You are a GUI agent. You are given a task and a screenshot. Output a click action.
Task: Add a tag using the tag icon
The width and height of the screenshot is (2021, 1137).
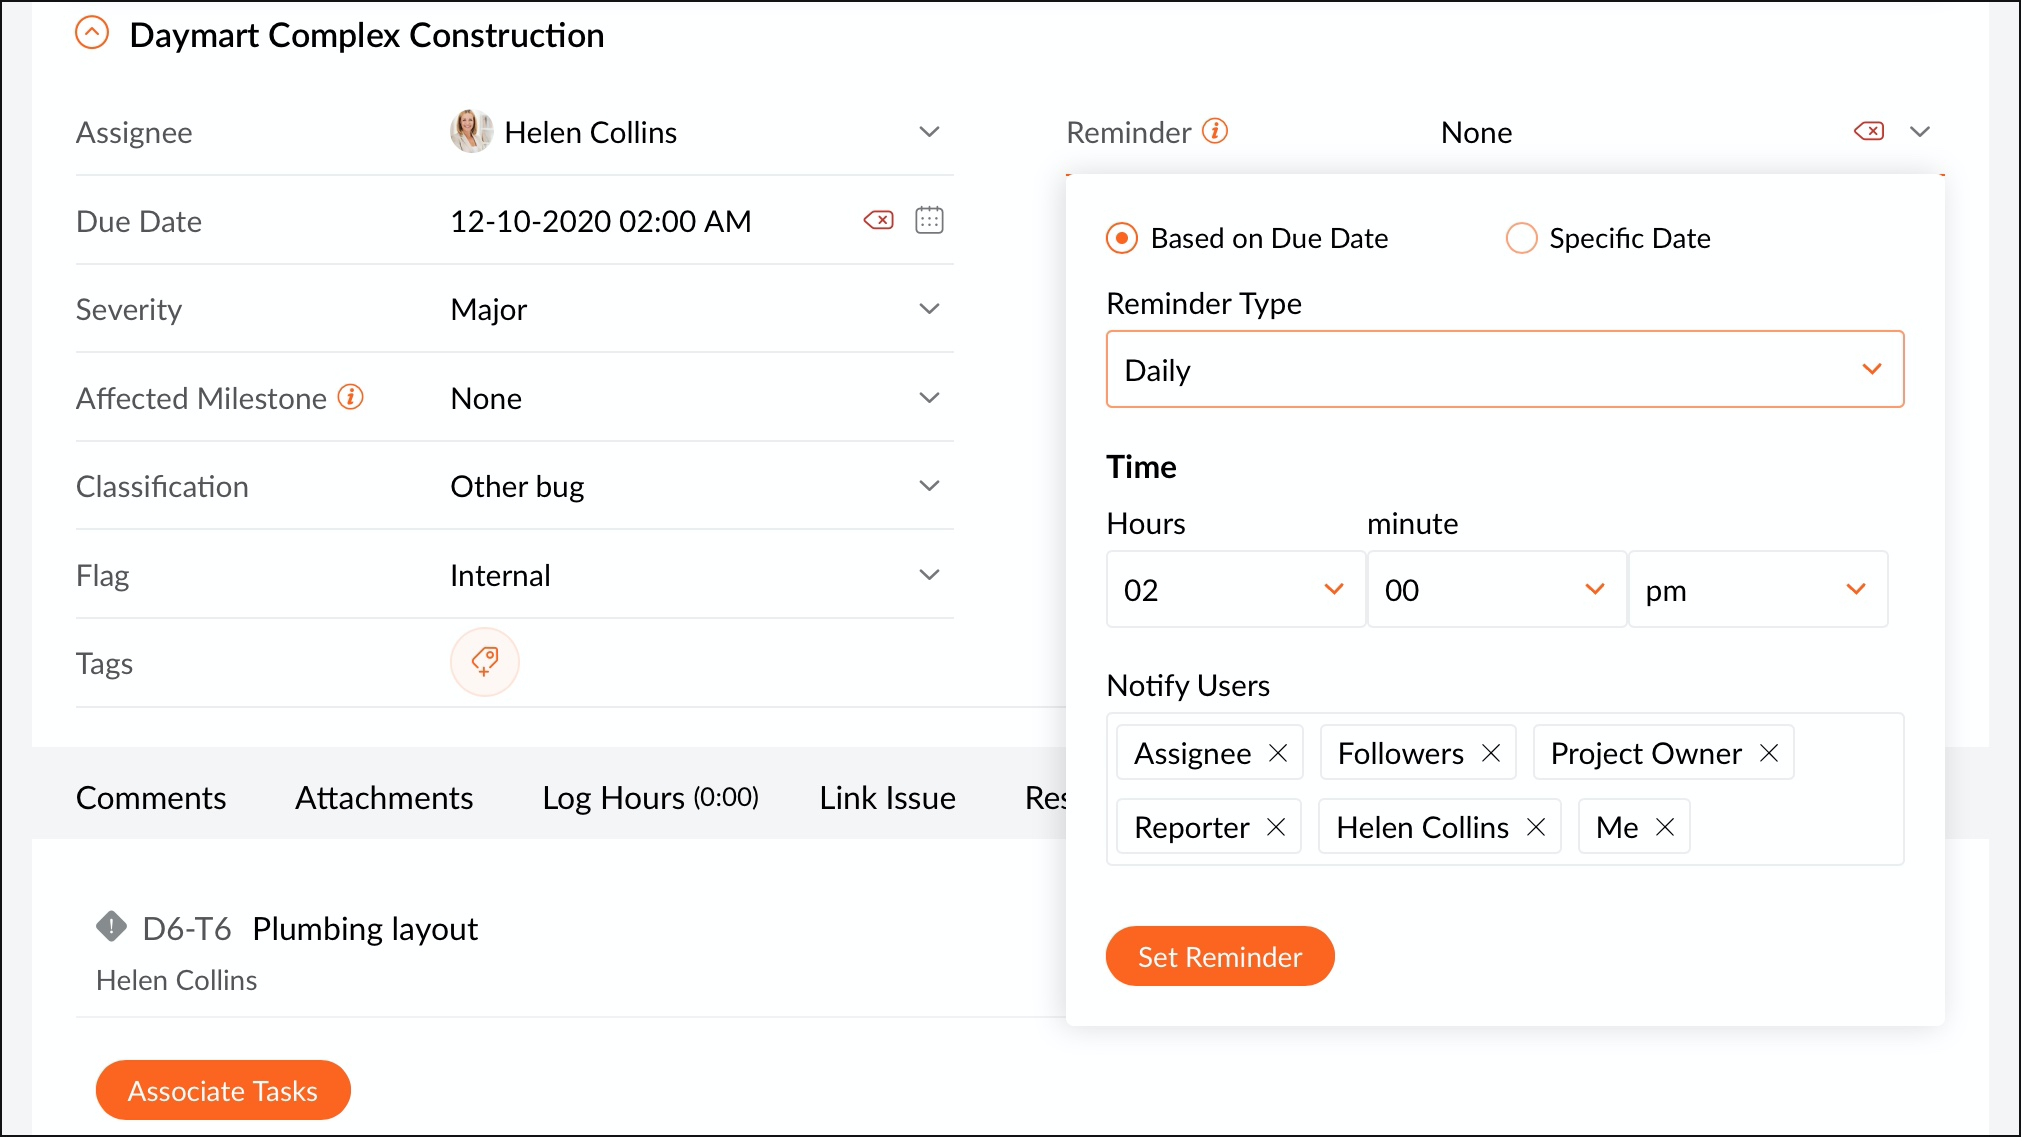[485, 662]
